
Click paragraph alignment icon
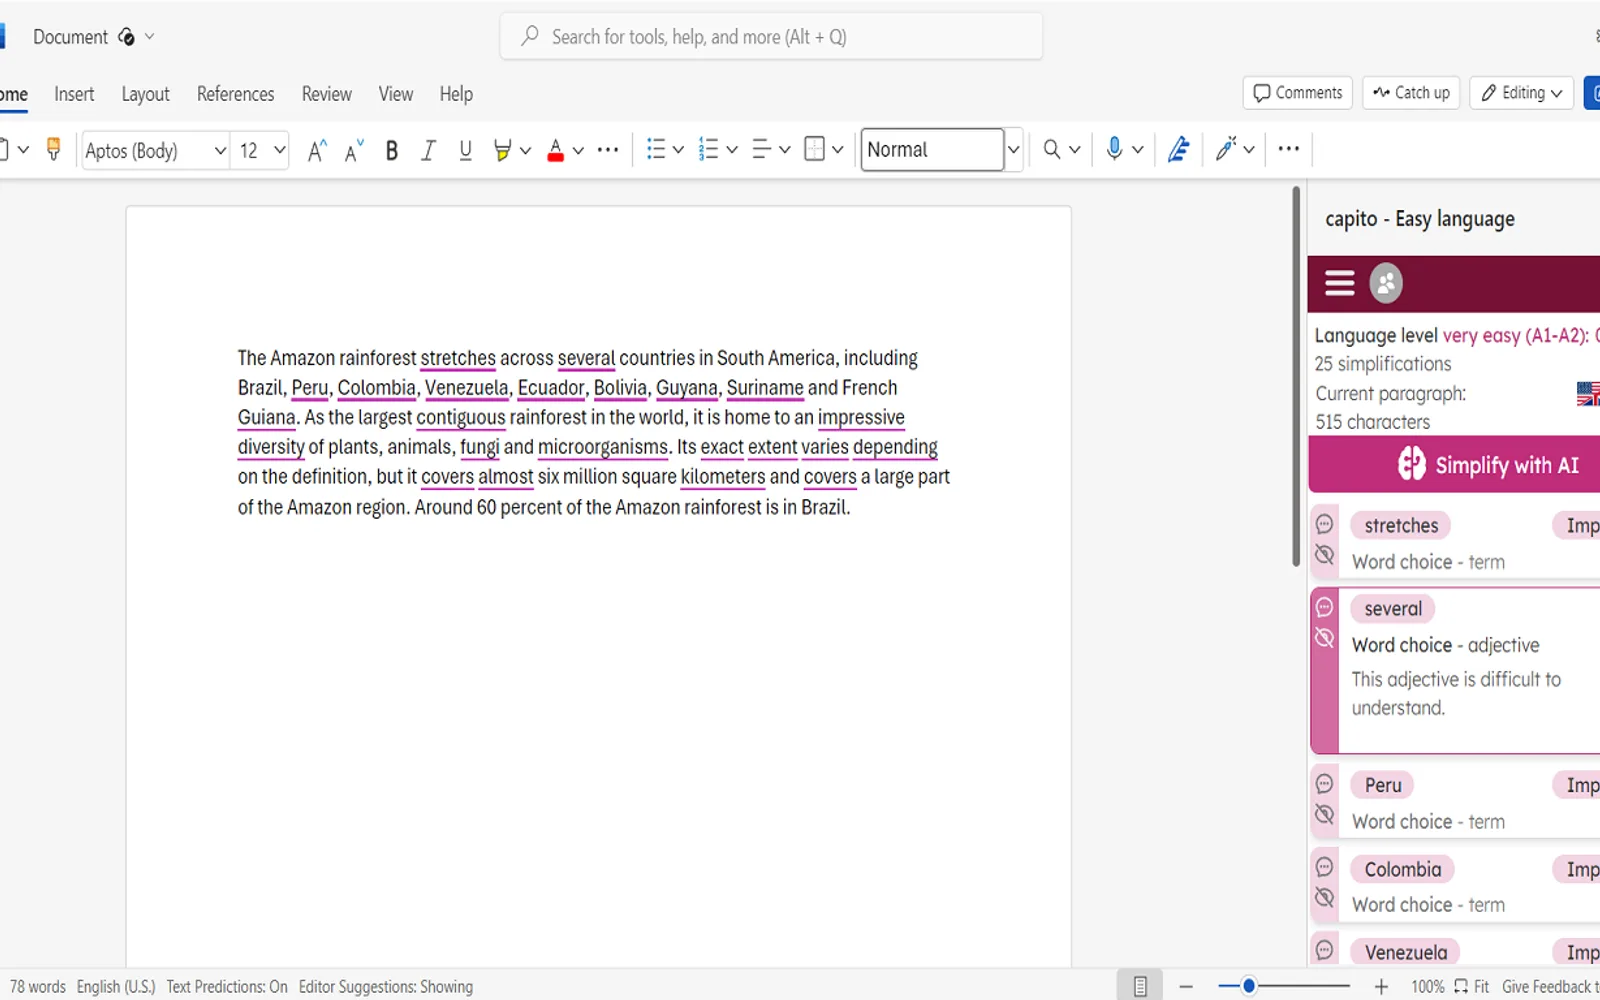tap(761, 150)
